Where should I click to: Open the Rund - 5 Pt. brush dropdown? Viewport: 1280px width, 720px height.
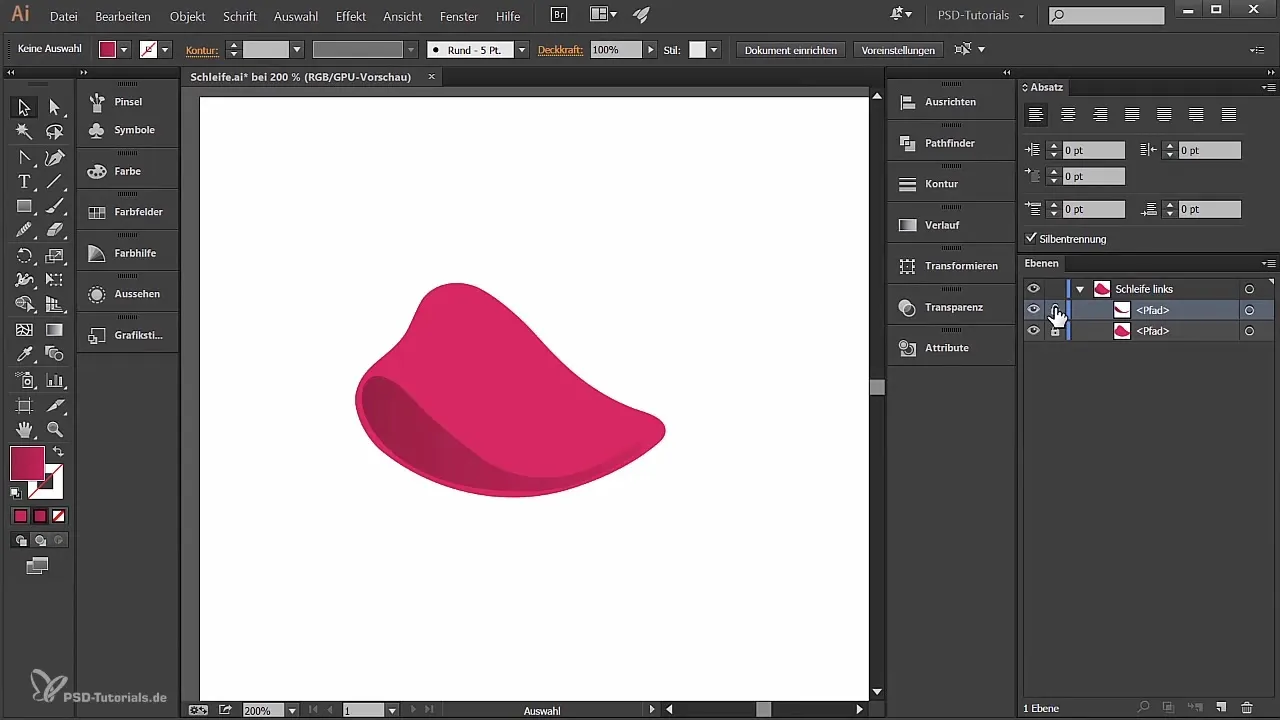click(x=522, y=49)
